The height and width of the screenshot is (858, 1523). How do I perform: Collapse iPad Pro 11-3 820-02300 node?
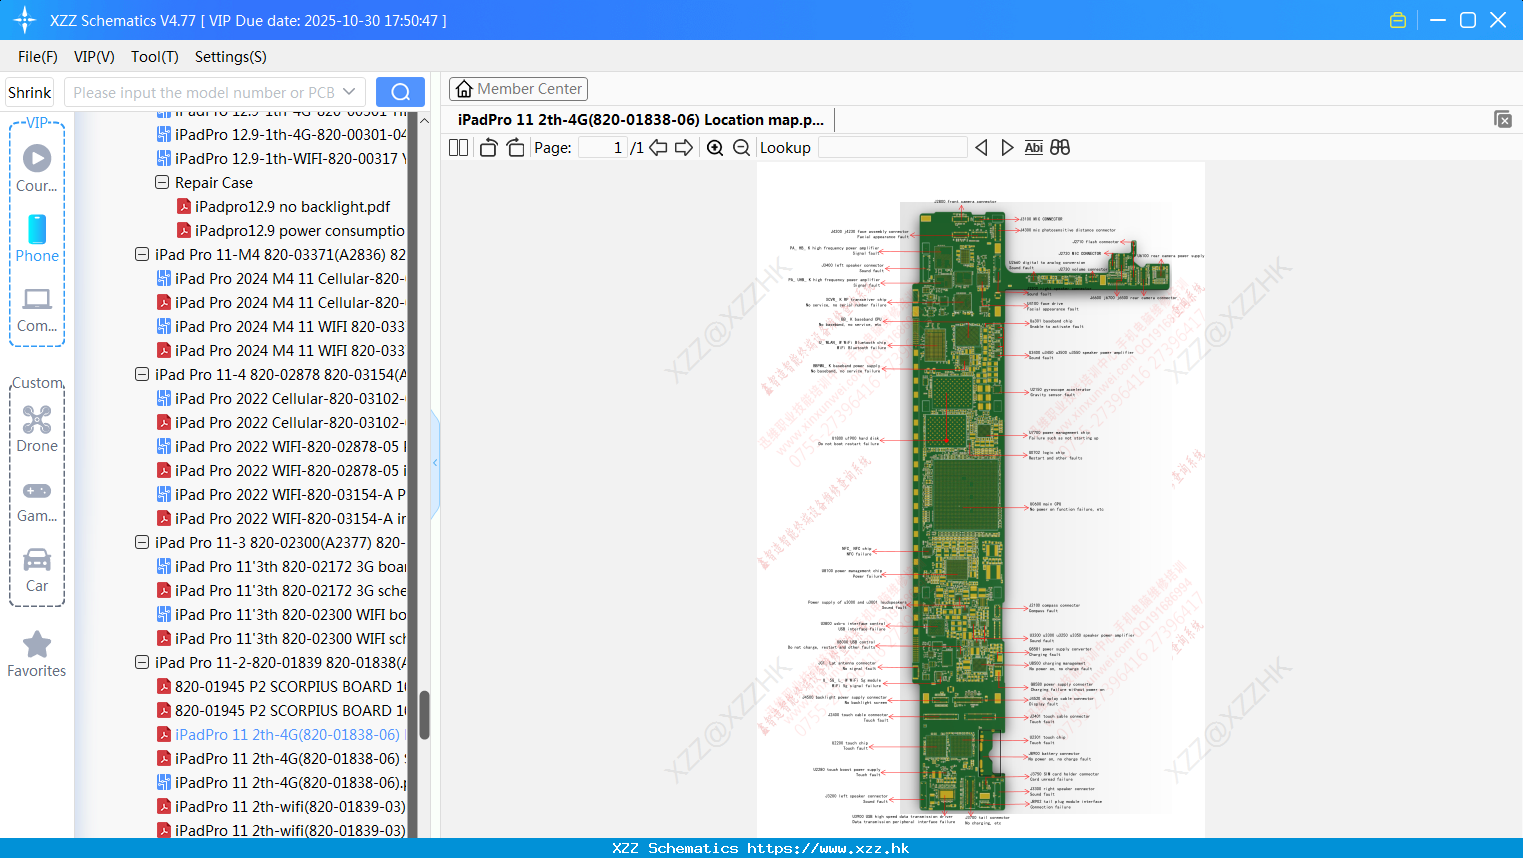point(142,543)
